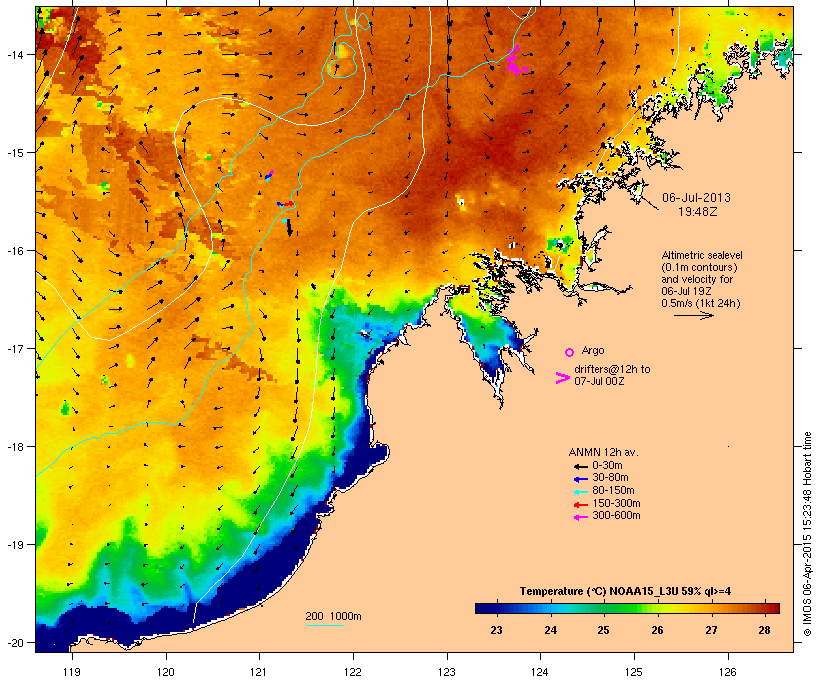Screen dimensions: 820x680
Task: Click the drifters@12h to 07-Jul 00Z text
Action: (x=612, y=375)
